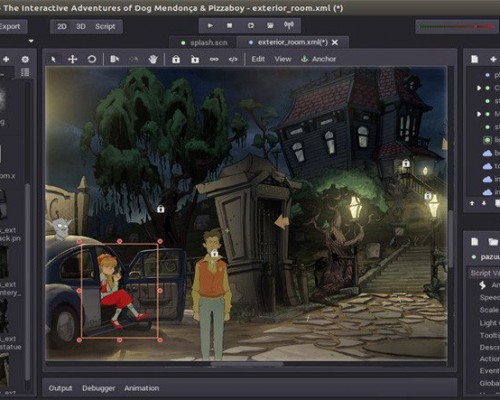Move selected node up in scene tree
The width and height of the screenshot is (500, 400).
pos(472,203)
